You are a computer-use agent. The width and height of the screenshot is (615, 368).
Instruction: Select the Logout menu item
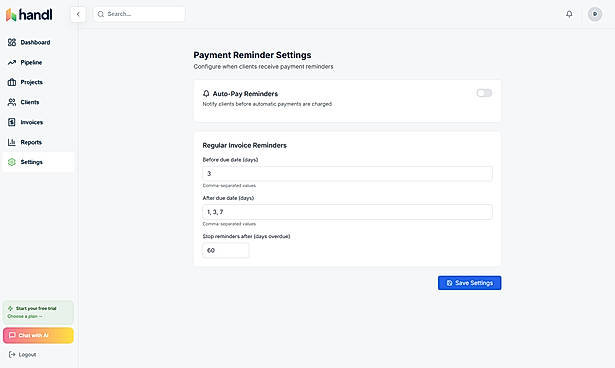[x=23, y=355]
